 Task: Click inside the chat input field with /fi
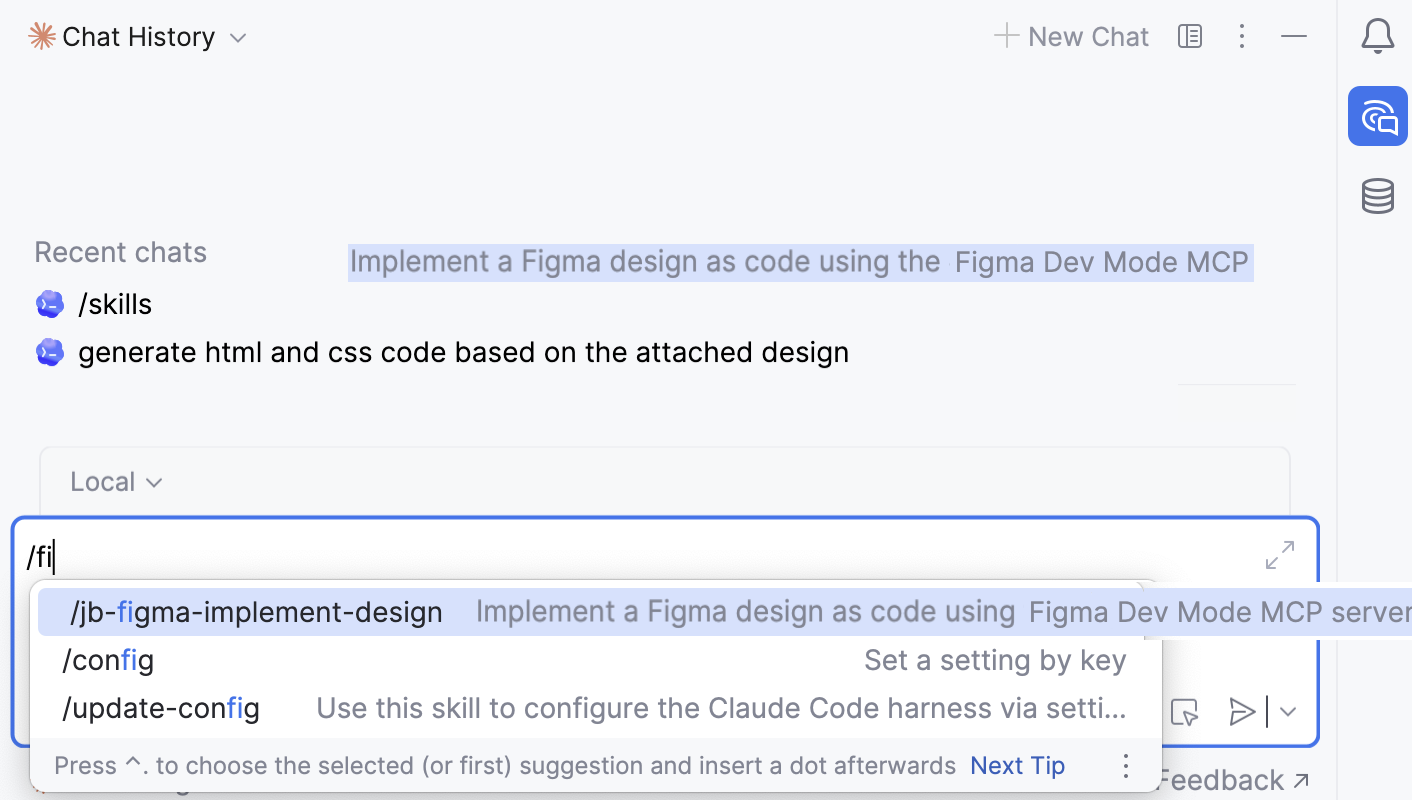pyautogui.click(x=640, y=556)
